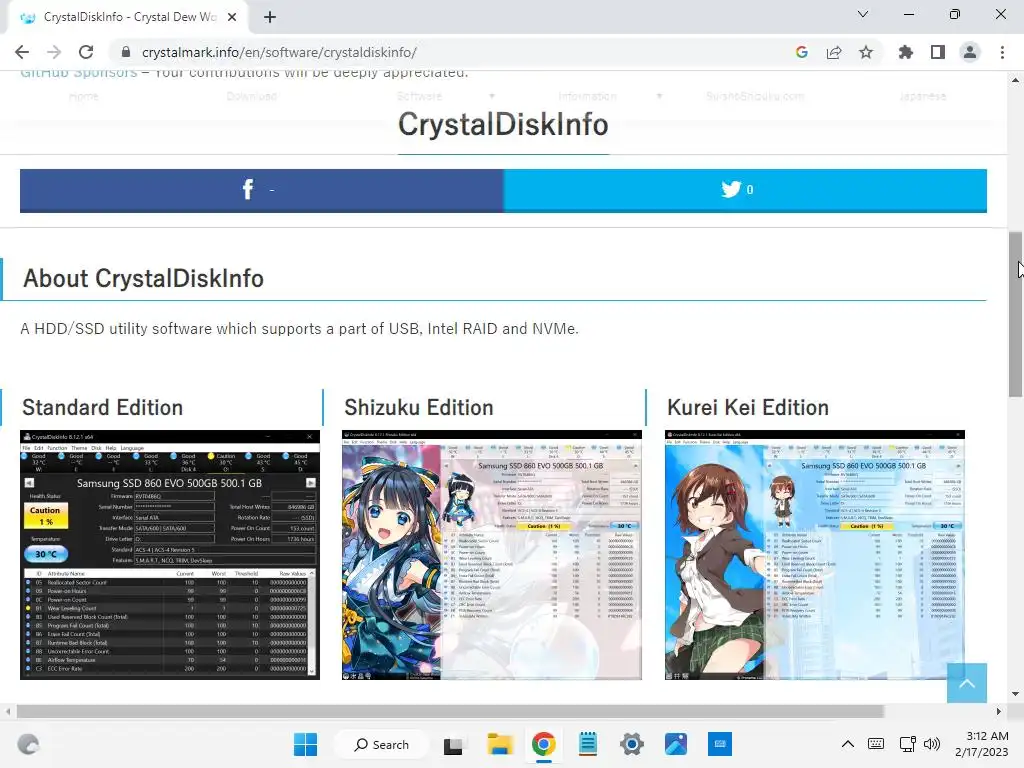
Task: Click the horizontal scrollbar thumb
Action: 451,711
